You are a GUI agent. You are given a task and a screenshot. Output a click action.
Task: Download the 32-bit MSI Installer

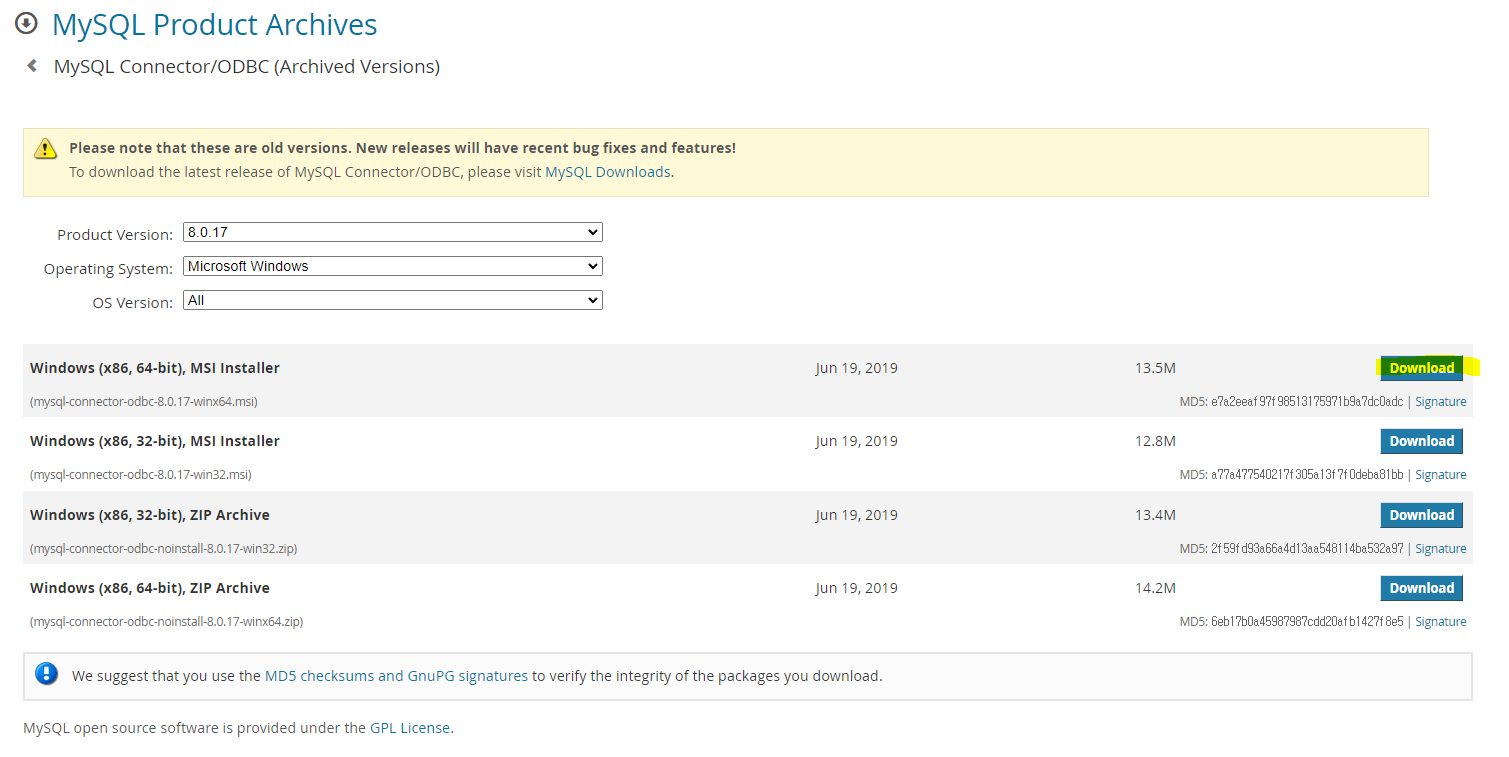click(1421, 441)
